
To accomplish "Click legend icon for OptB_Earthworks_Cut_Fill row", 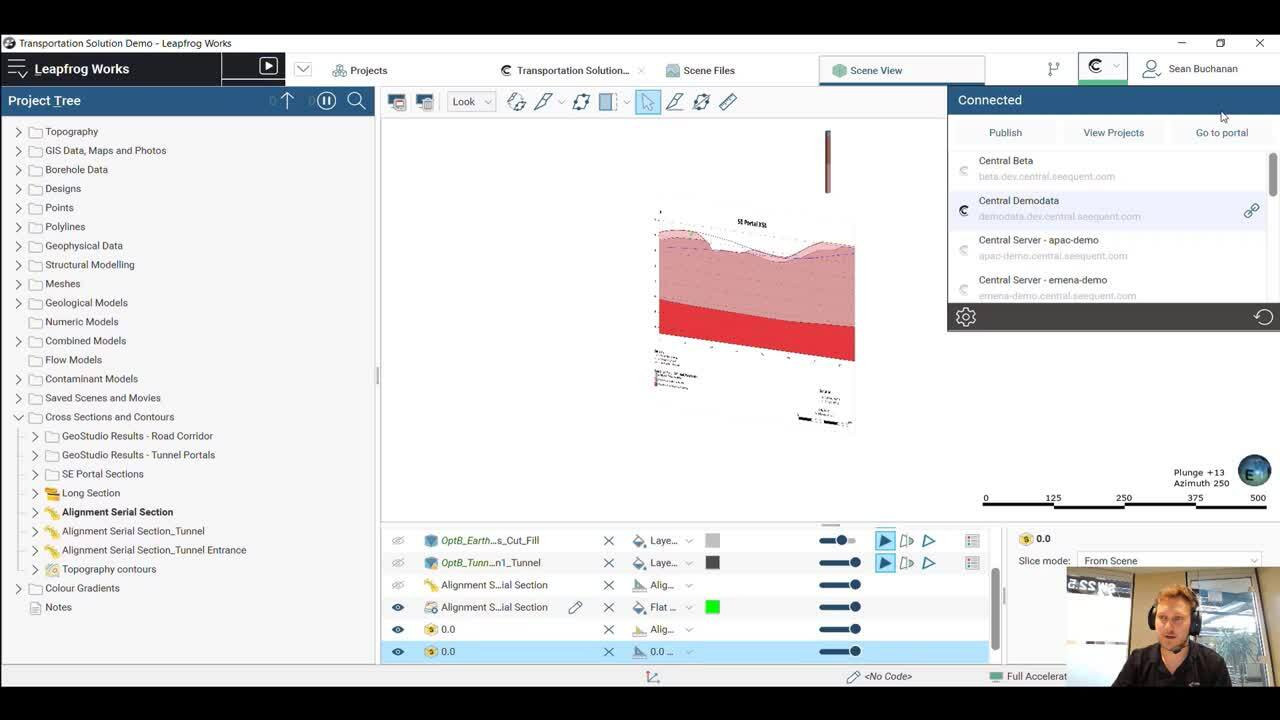I will (972, 541).
